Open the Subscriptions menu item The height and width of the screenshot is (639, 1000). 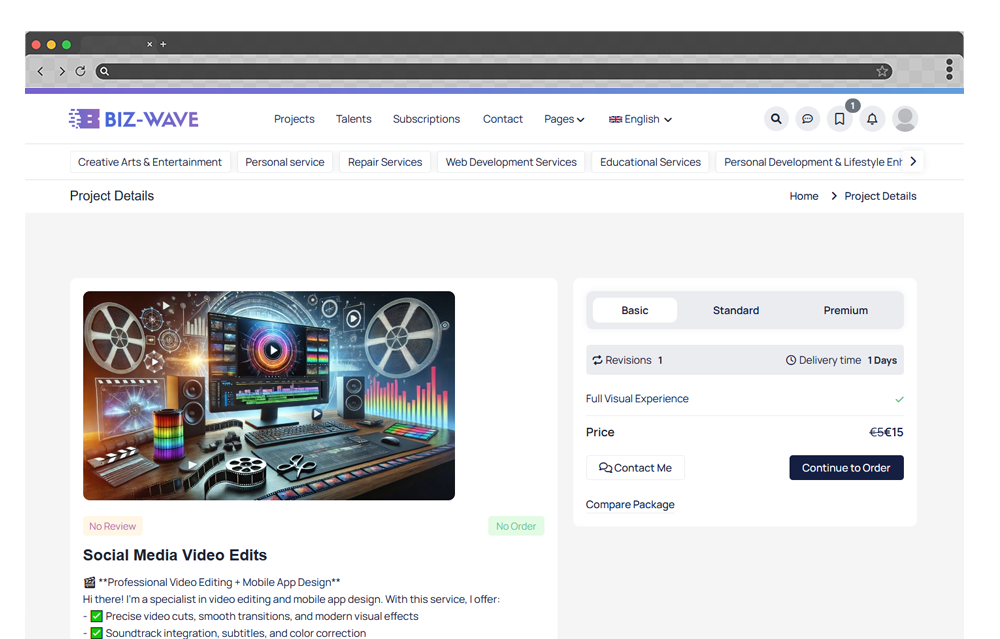pos(426,119)
